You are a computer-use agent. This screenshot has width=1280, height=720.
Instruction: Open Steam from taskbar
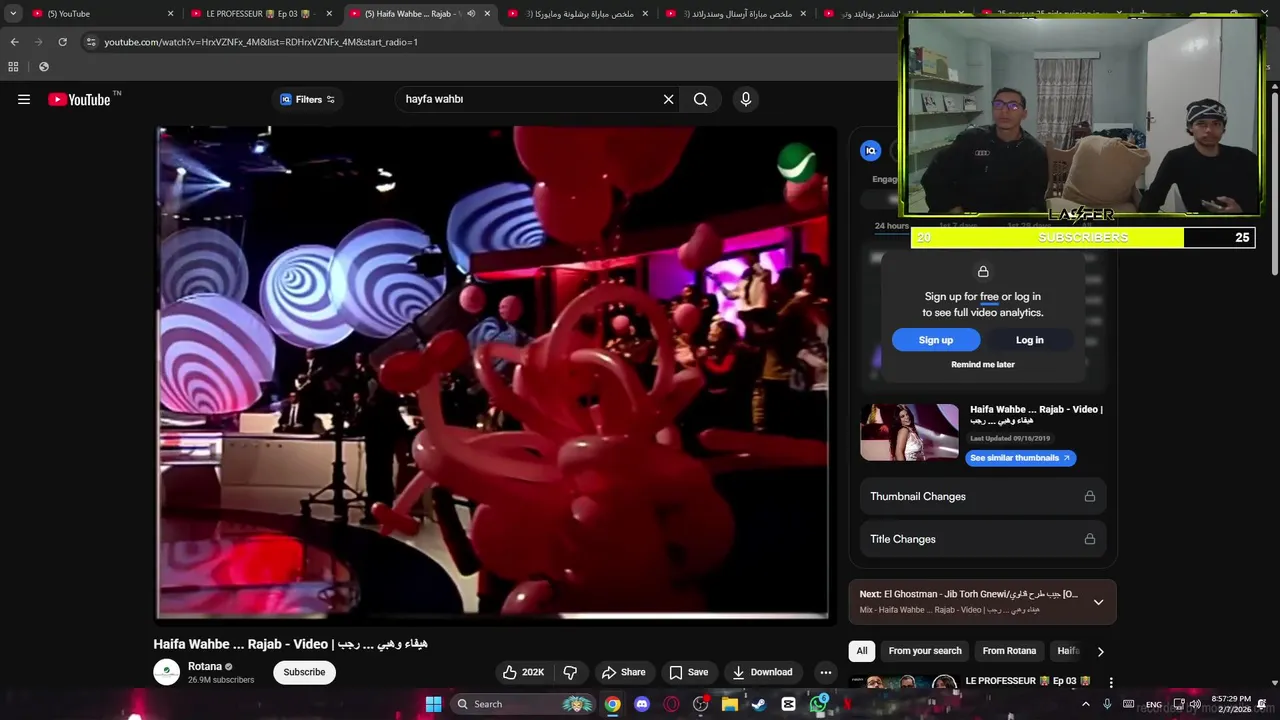pyautogui.click(x=759, y=704)
